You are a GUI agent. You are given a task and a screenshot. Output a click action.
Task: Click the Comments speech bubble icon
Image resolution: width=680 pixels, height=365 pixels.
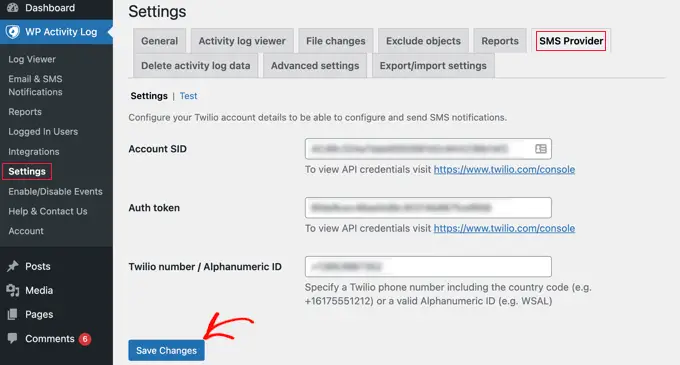pos(13,338)
